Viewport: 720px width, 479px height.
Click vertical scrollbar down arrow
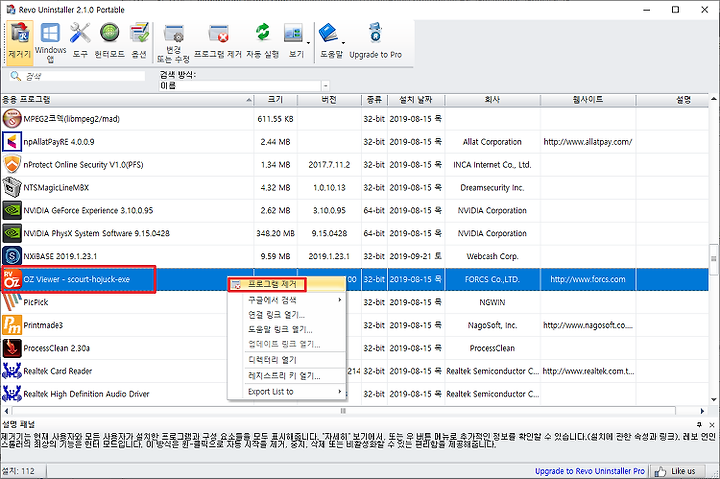[x=714, y=400]
